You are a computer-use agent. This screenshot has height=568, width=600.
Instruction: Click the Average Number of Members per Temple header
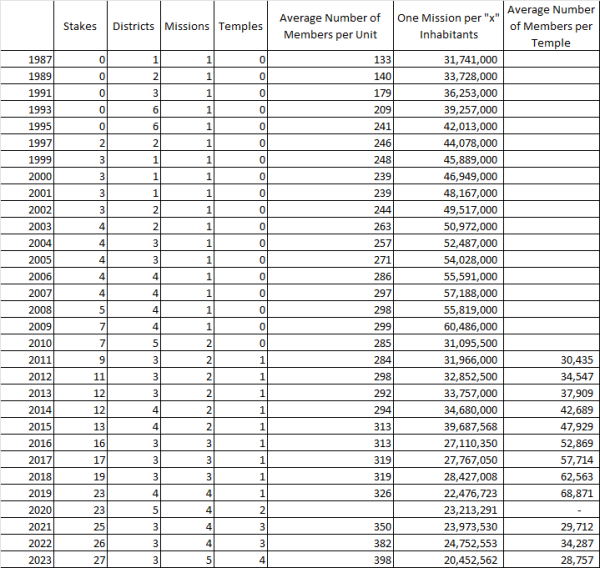tap(550, 26)
